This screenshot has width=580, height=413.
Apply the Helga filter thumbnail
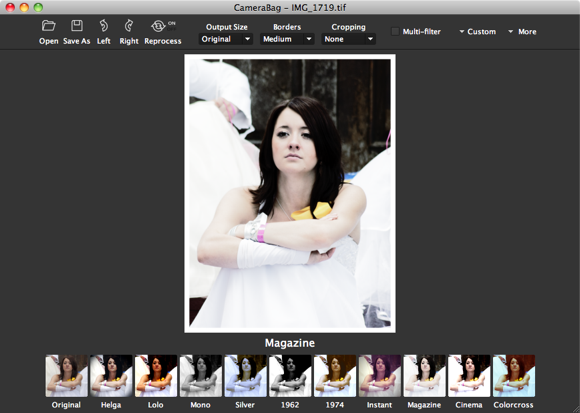click(x=111, y=376)
